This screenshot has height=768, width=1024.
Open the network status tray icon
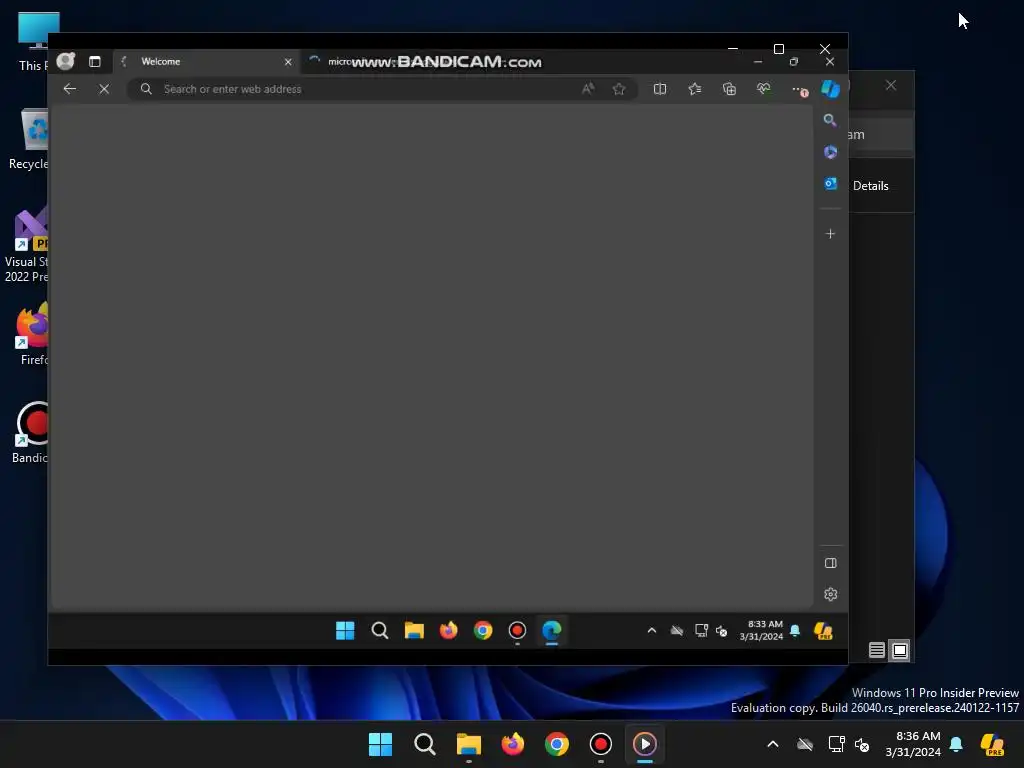tap(836, 744)
